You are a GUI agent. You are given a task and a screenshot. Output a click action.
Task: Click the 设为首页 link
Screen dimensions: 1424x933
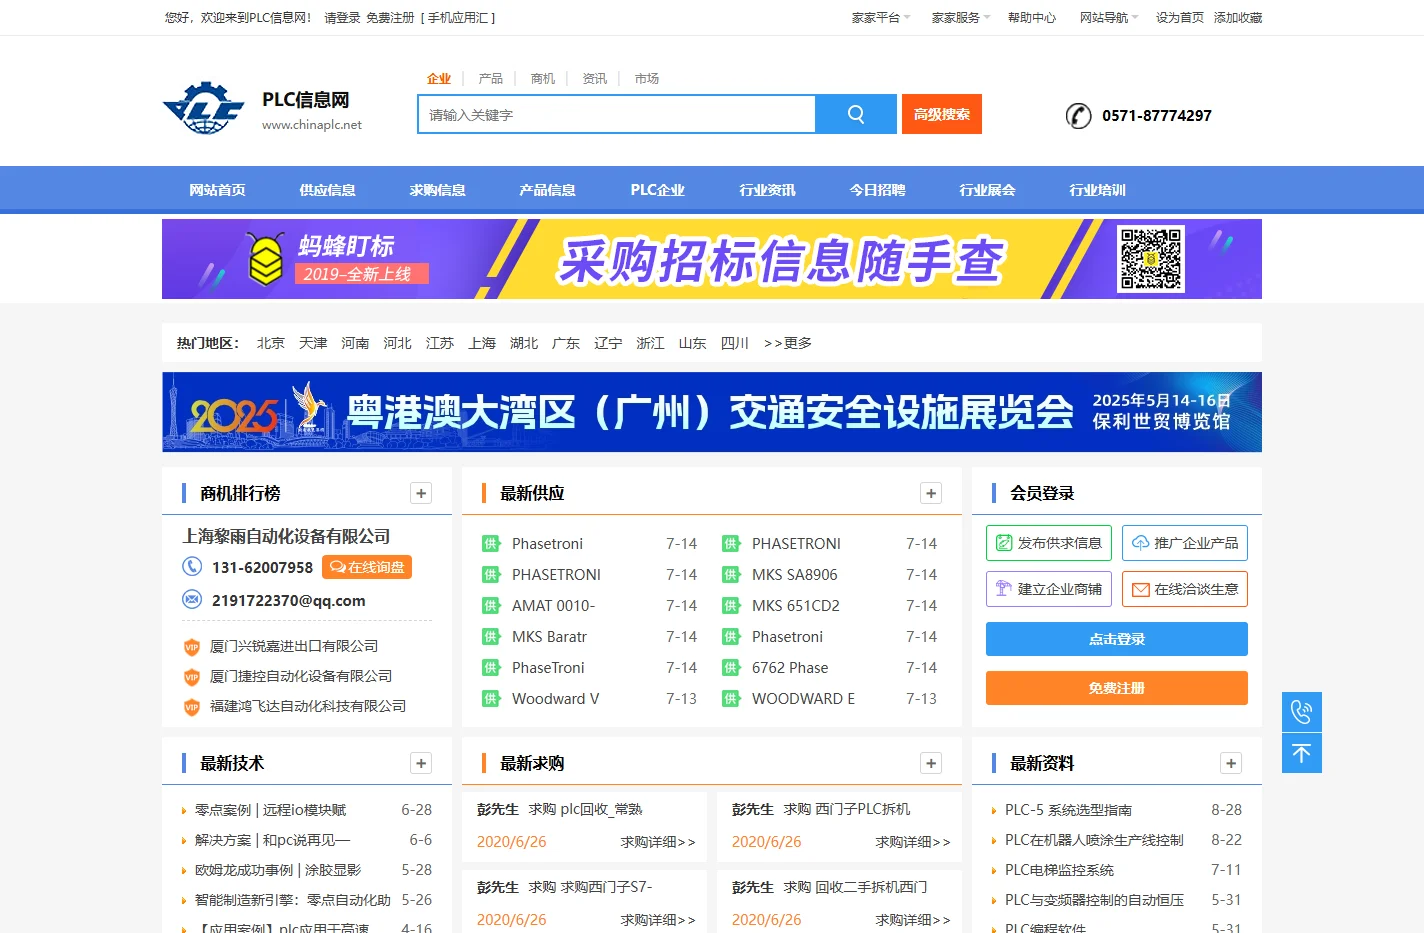coord(1180,18)
